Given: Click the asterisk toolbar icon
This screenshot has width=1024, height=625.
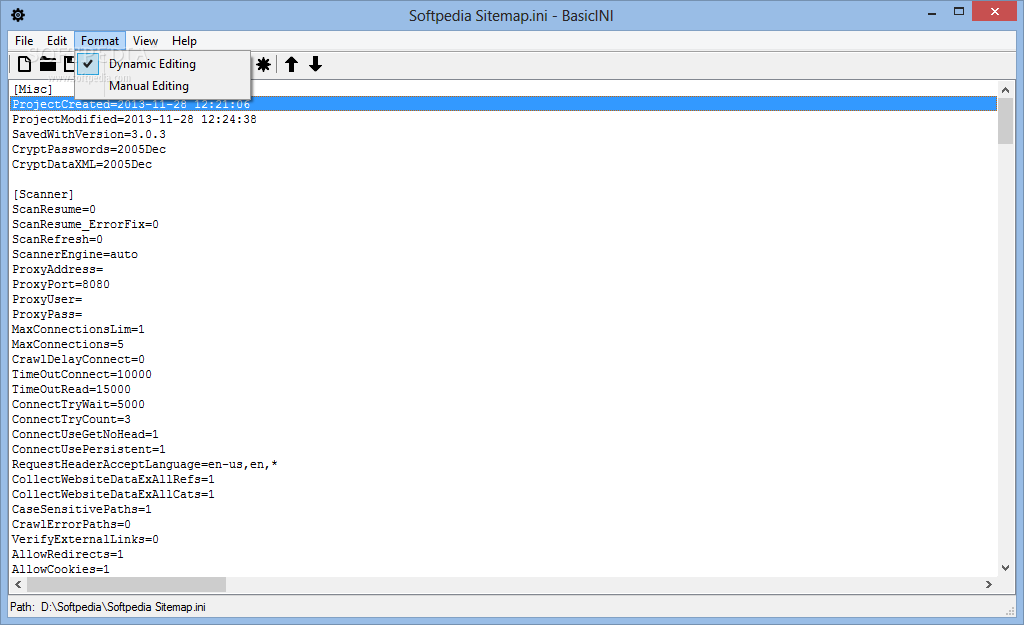Looking at the screenshot, I should coord(263,64).
